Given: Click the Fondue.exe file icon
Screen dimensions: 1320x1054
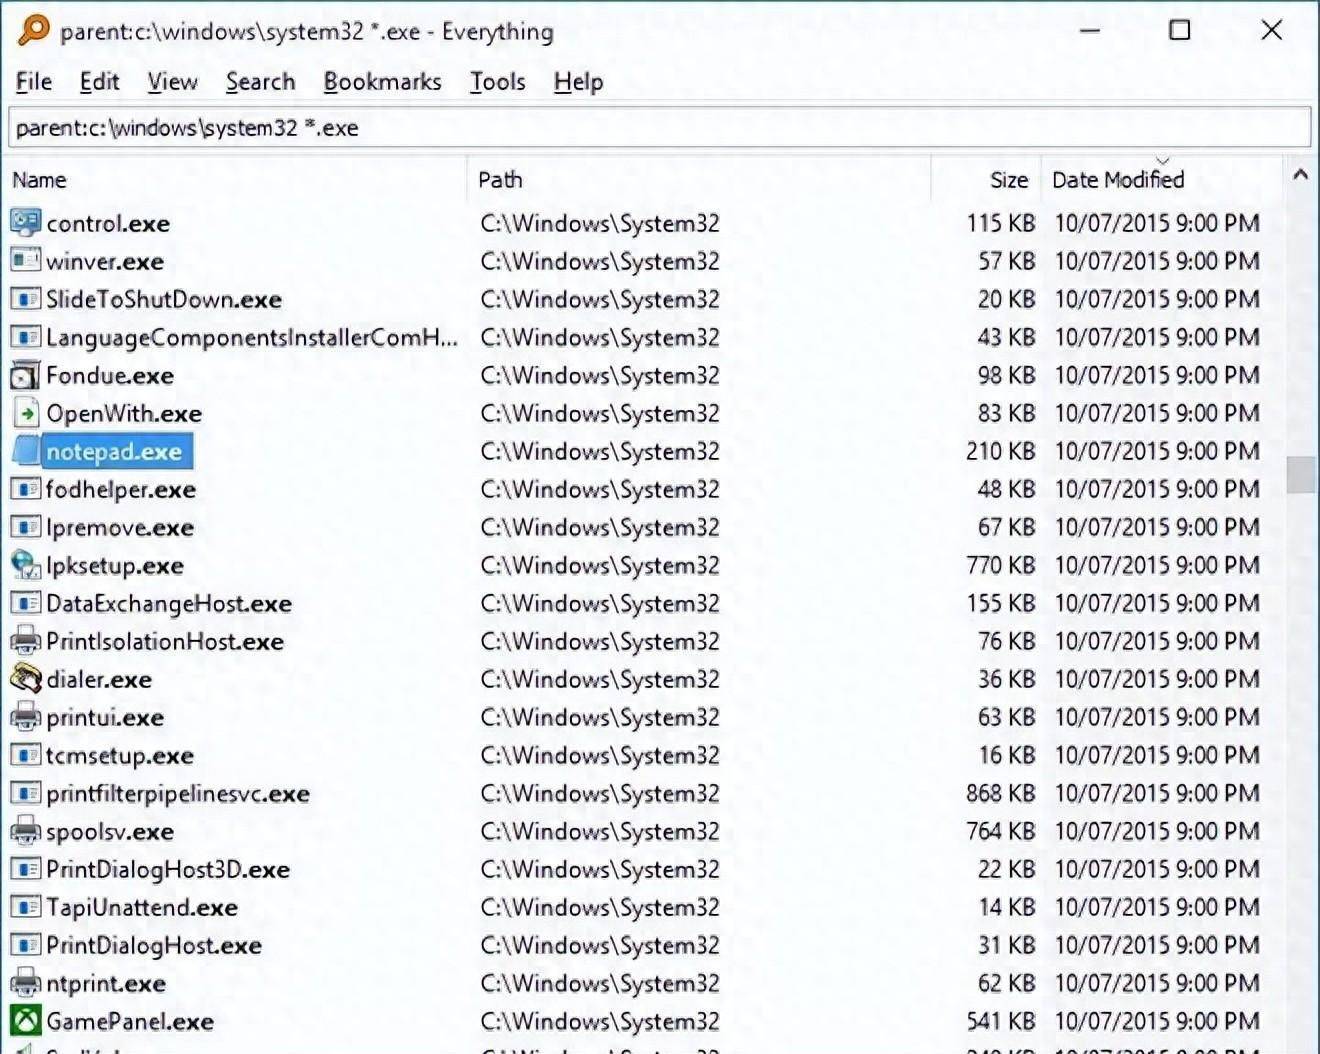Looking at the screenshot, I should [25, 375].
